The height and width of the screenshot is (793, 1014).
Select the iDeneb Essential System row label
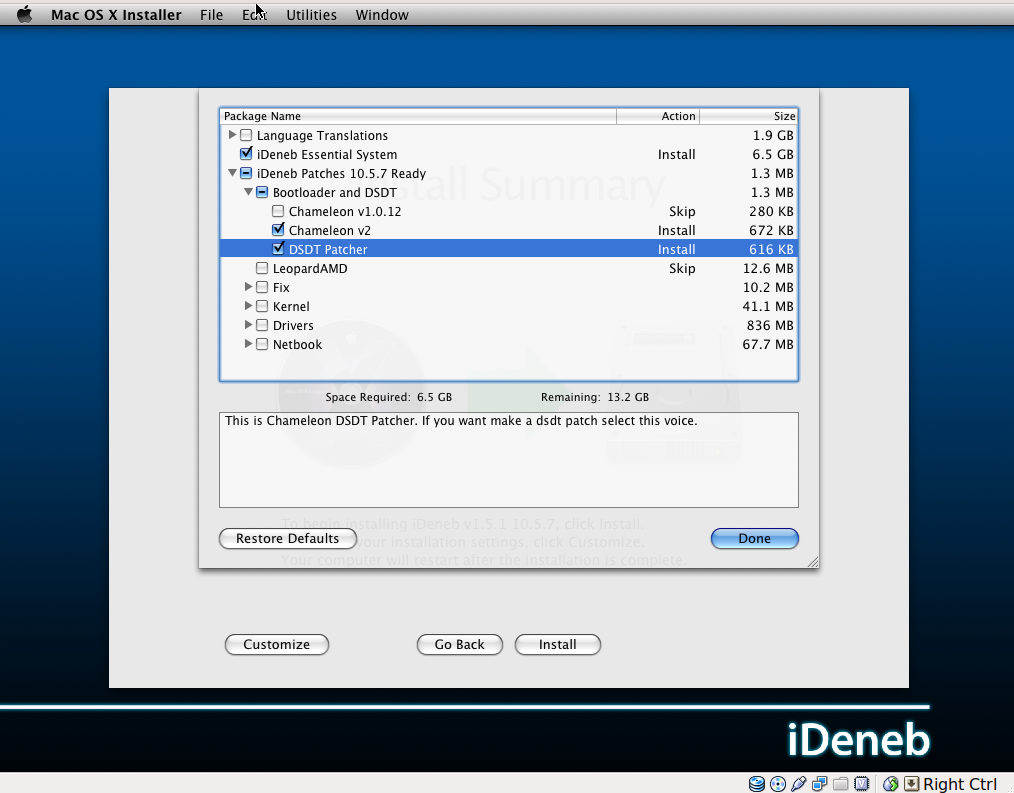[x=327, y=155]
